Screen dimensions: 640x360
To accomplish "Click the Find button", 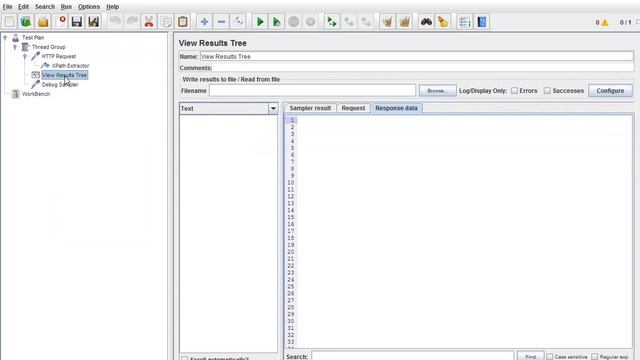I will tap(530, 356).
